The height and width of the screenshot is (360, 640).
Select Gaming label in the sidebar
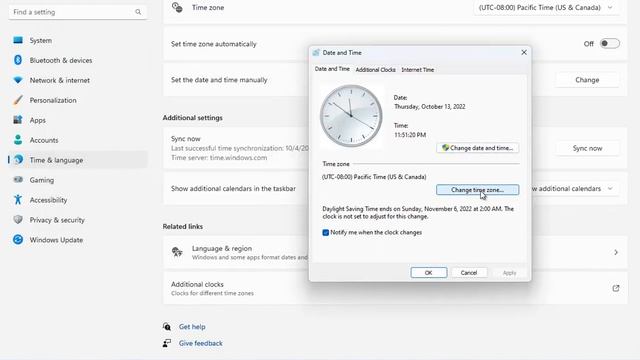[42, 180]
